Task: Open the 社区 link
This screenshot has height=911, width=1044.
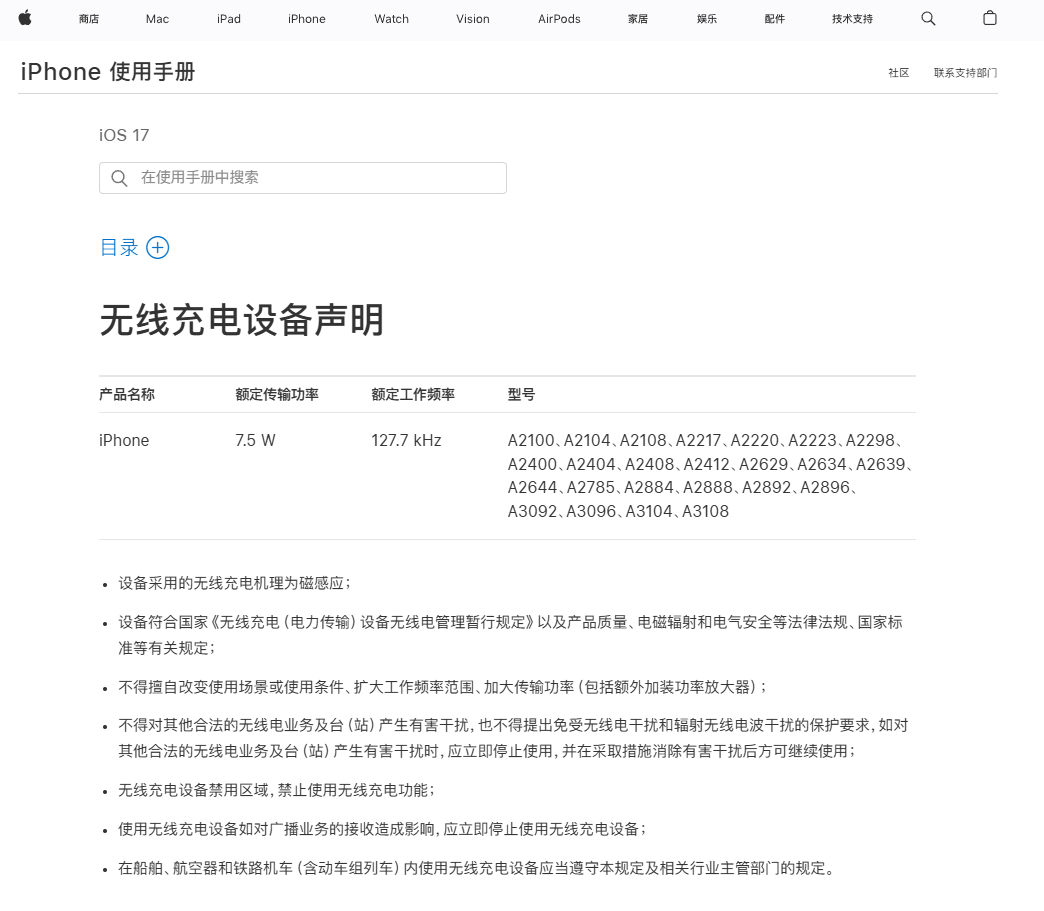Action: coord(898,73)
